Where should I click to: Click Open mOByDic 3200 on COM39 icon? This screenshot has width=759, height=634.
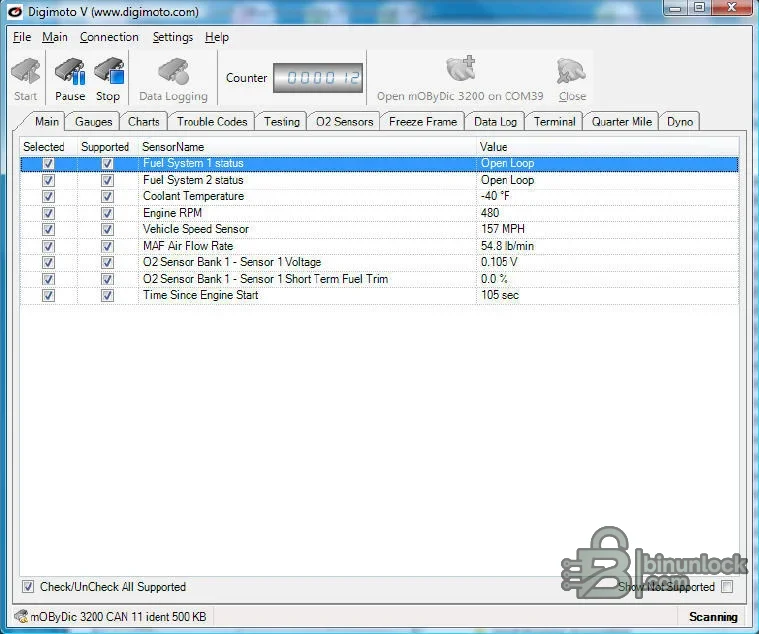pos(460,68)
